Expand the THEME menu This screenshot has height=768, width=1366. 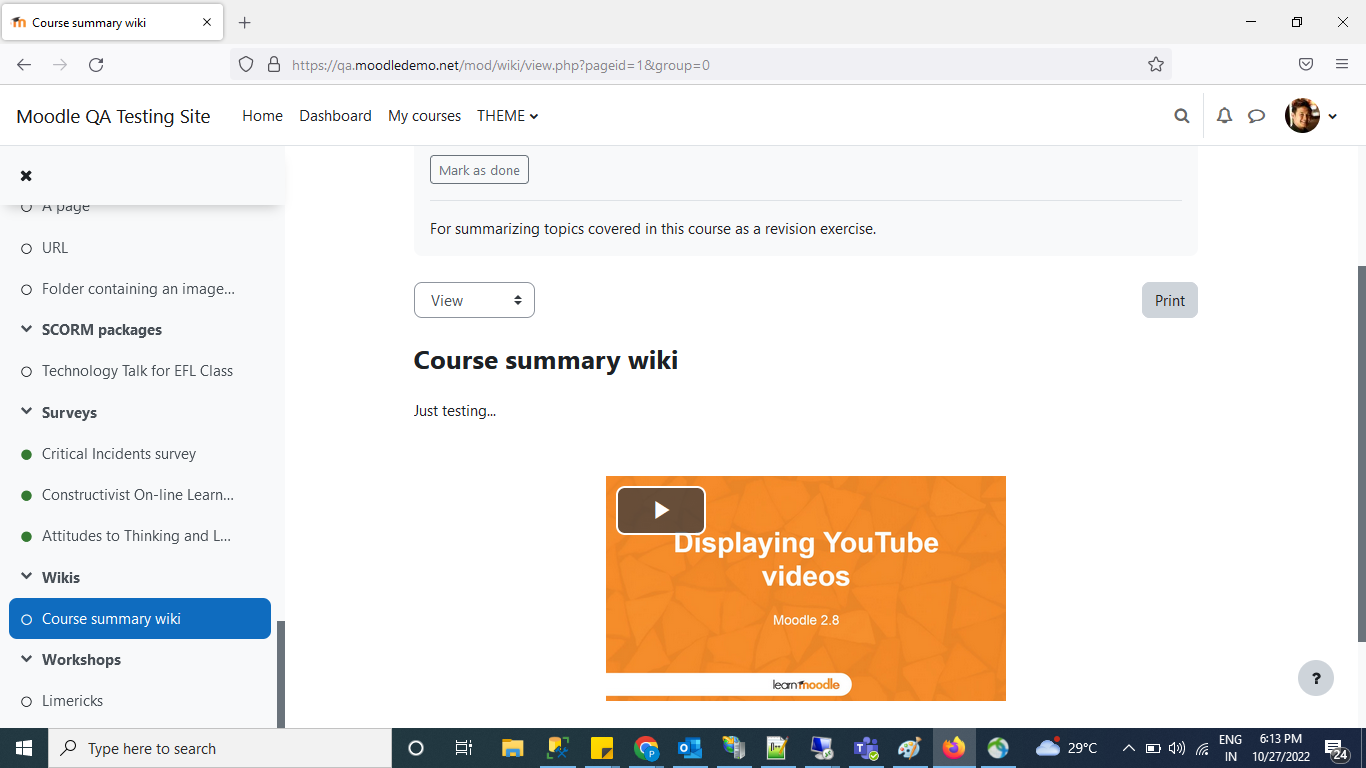[x=508, y=116]
